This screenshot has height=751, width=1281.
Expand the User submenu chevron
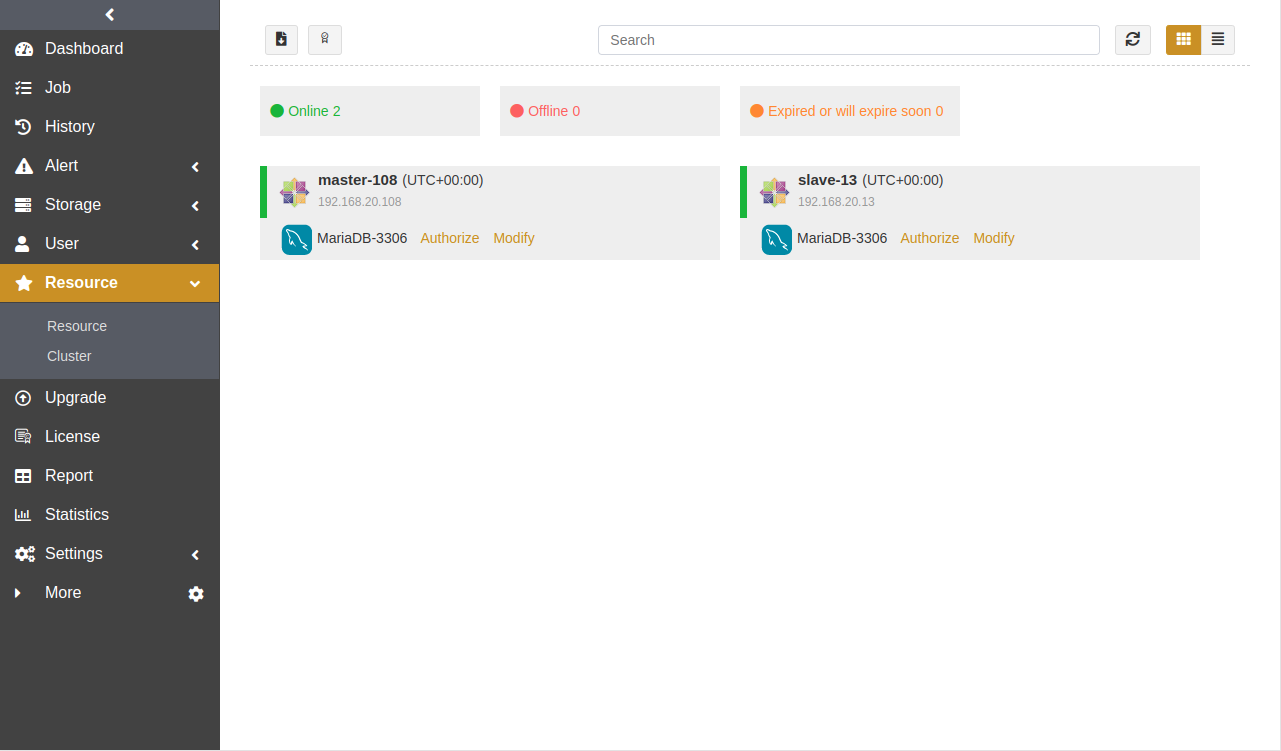[196, 245]
